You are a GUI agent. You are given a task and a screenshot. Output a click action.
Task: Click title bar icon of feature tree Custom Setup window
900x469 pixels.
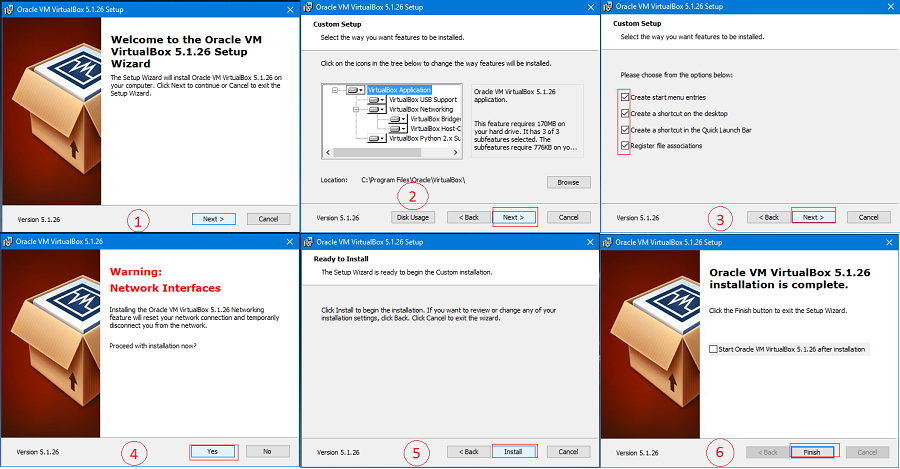click(x=308, y=7)
